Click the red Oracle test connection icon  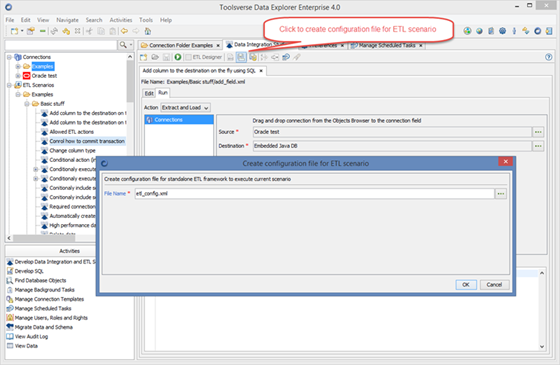[26, 76]
